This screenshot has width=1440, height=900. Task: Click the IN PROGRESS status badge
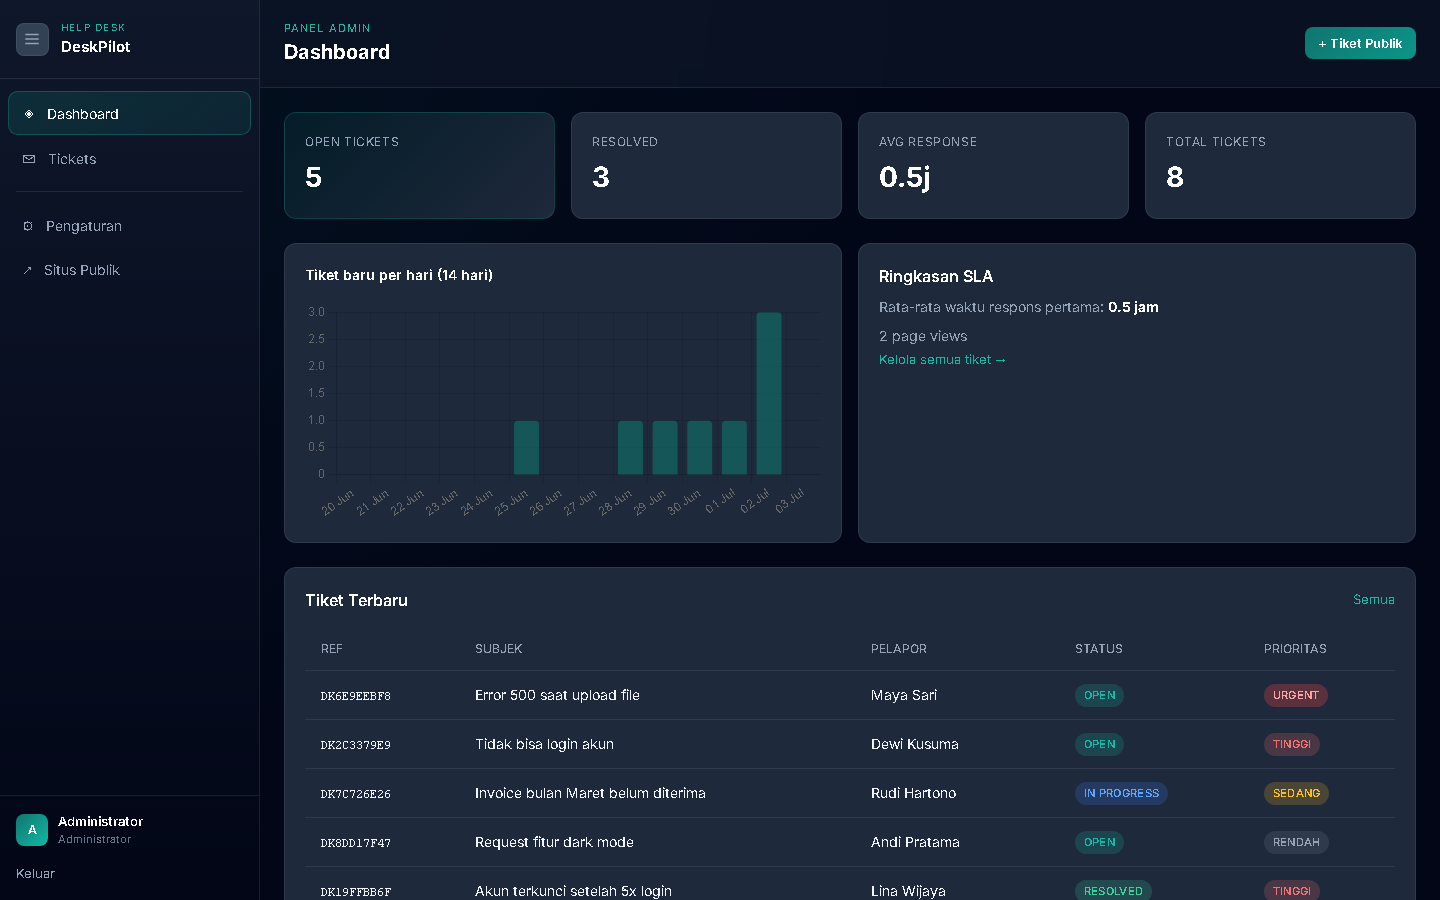[x=1121, y=793]
